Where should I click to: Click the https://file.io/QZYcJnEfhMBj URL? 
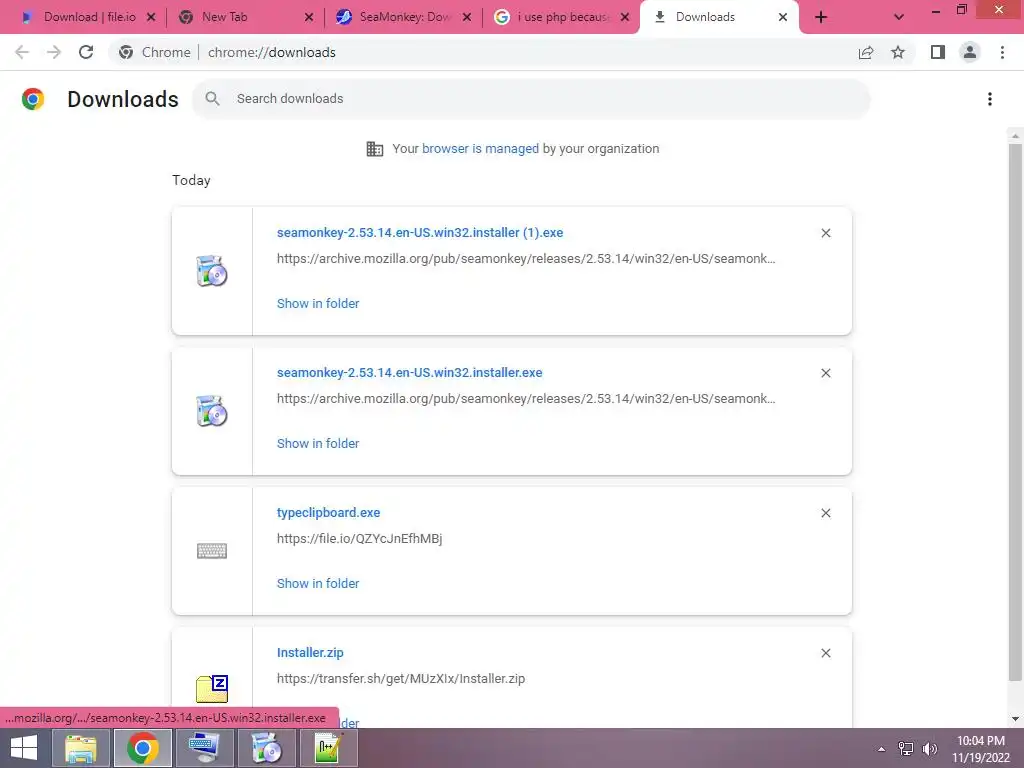tap(359, 539)
